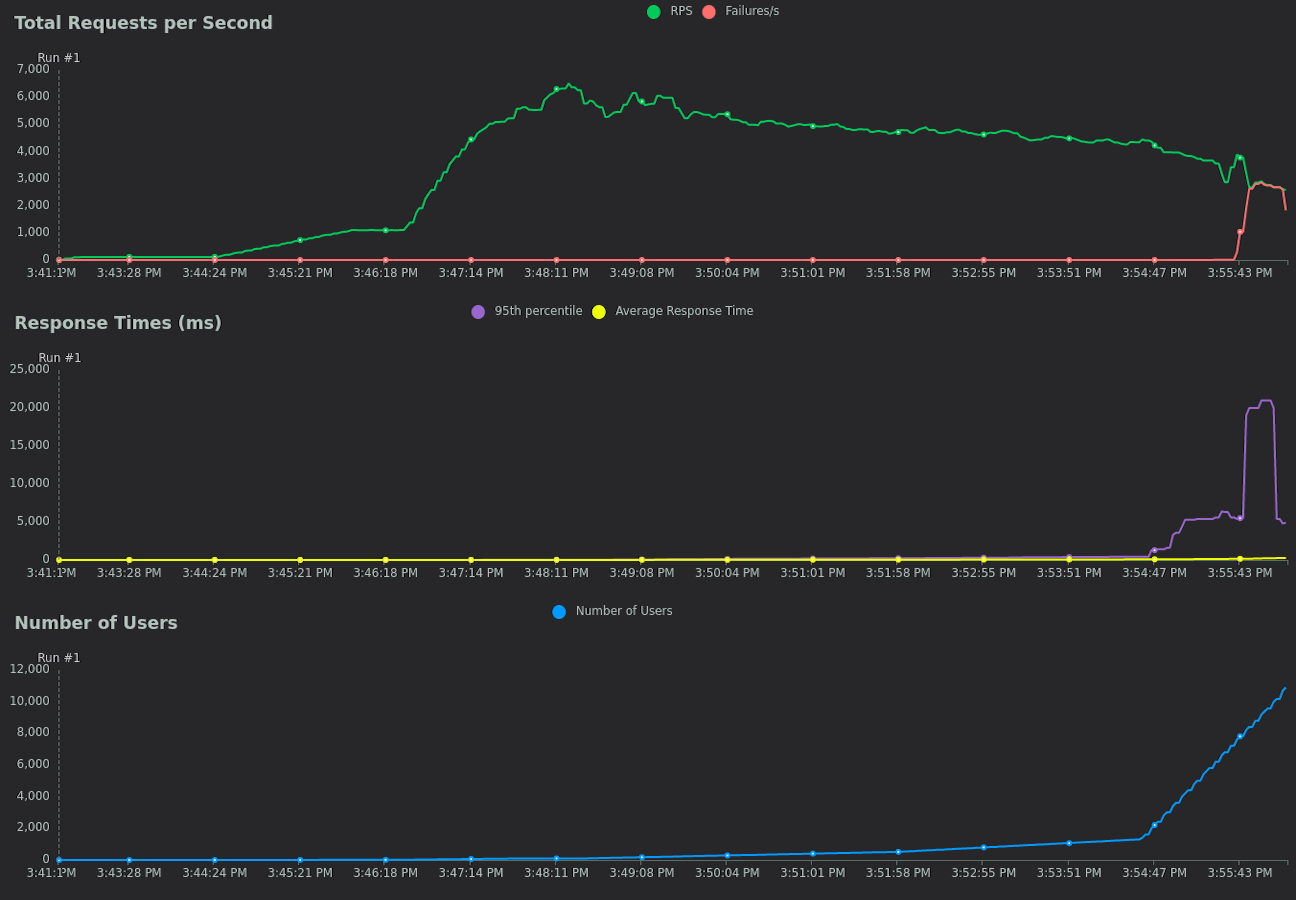
Task: Click 20,000 y-axis label in response times chart
Action: 30,407
